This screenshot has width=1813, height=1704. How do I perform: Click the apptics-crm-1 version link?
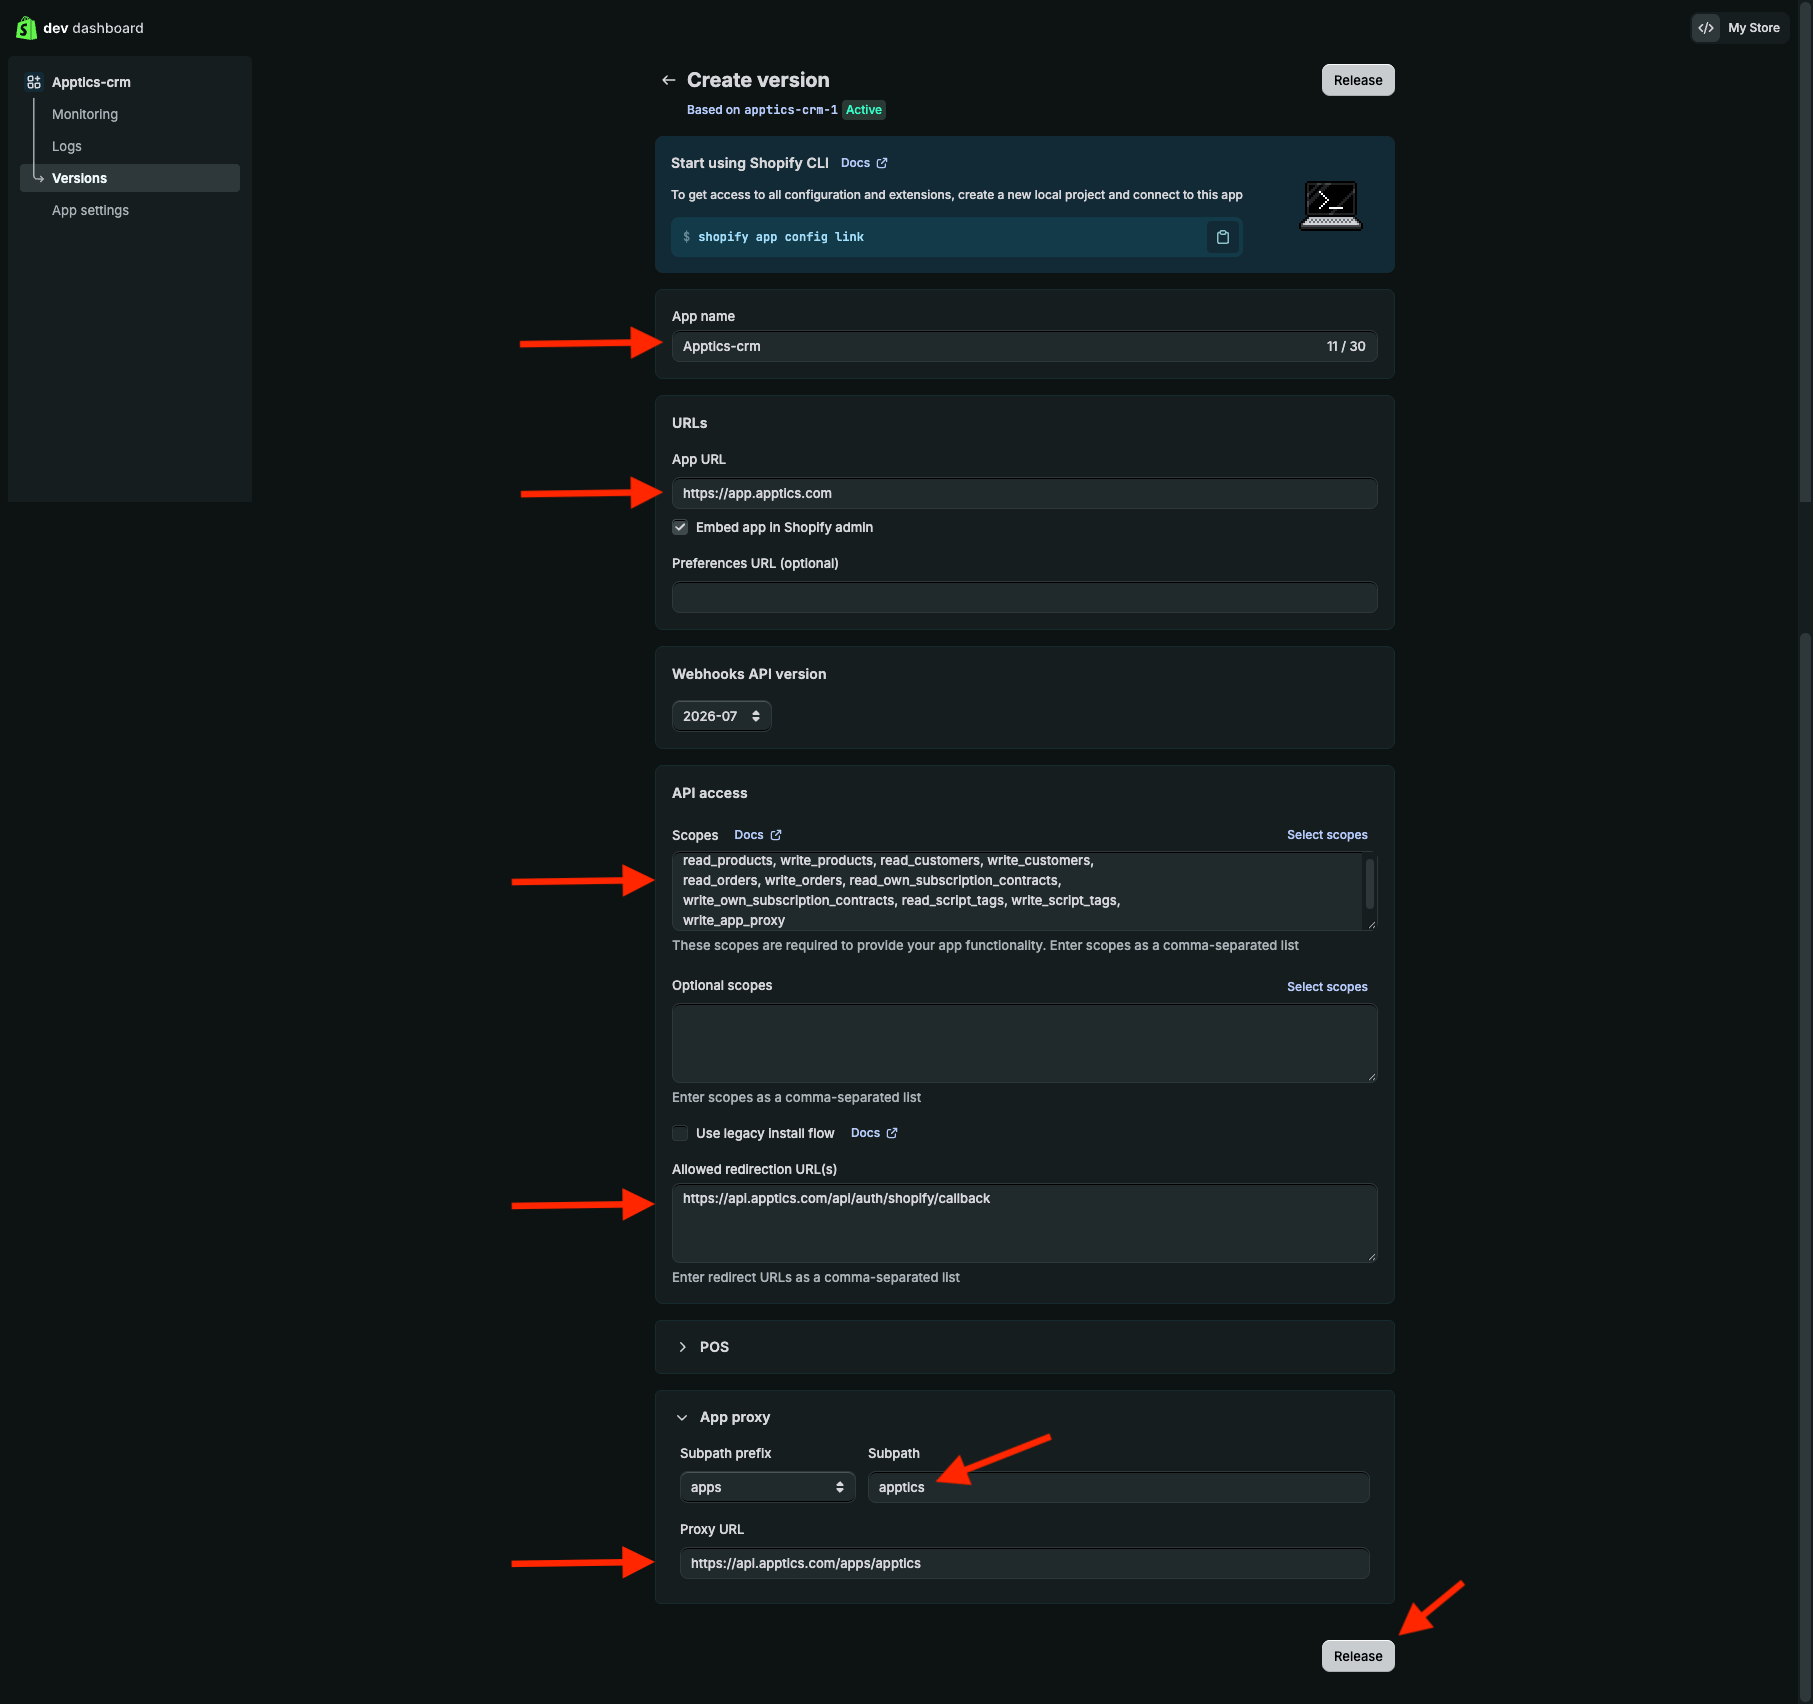click(791, 110)
